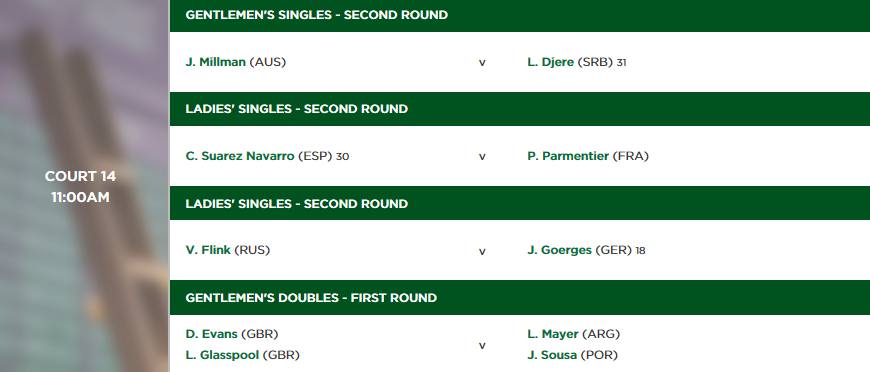Open J. Sousa player profile
This screenshot has width=870, height=372.
(552, 355)
